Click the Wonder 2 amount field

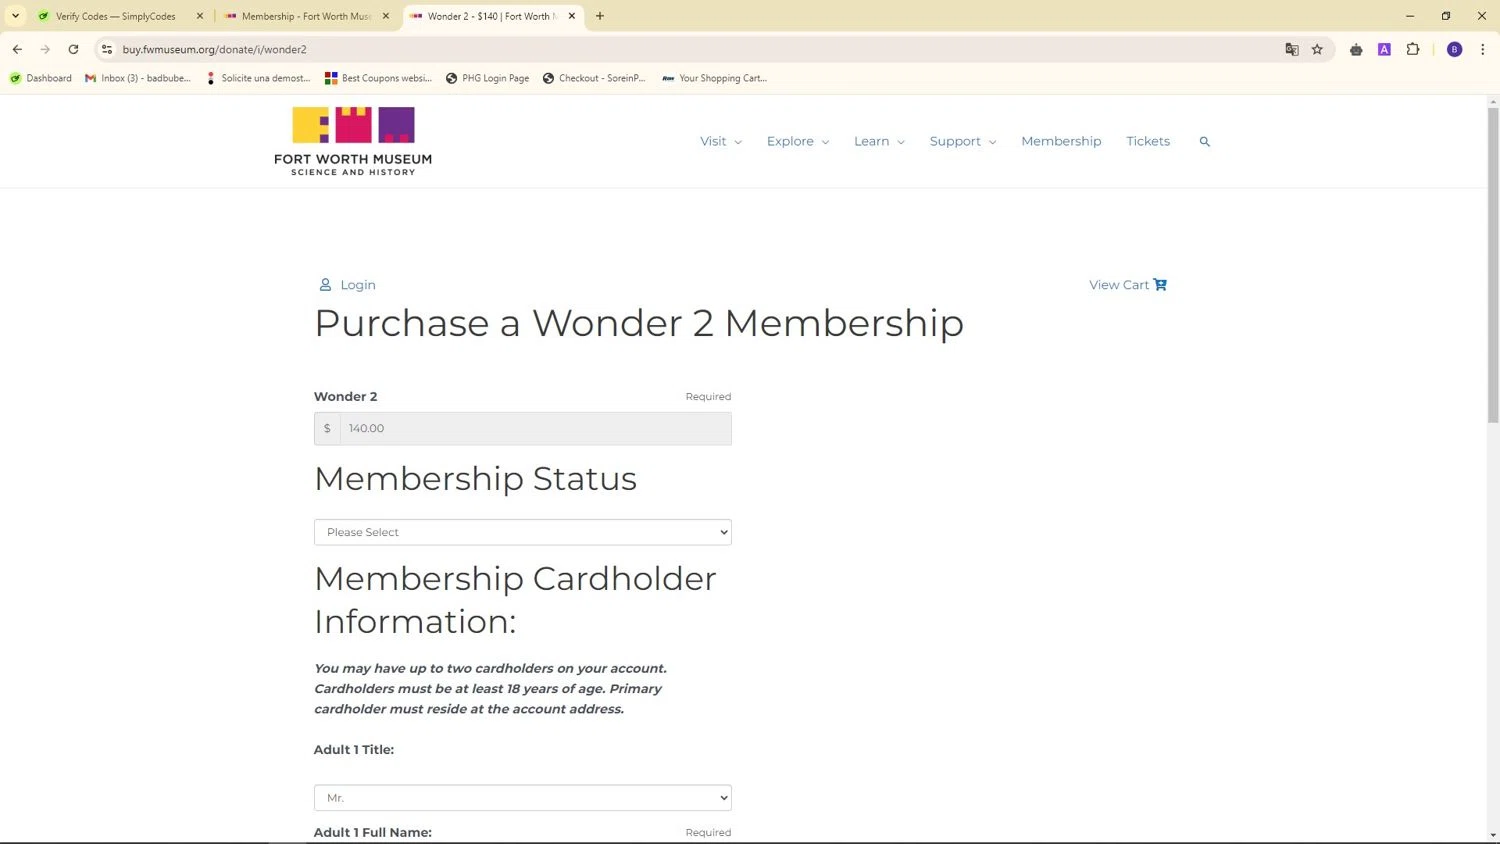pos(535,429)
